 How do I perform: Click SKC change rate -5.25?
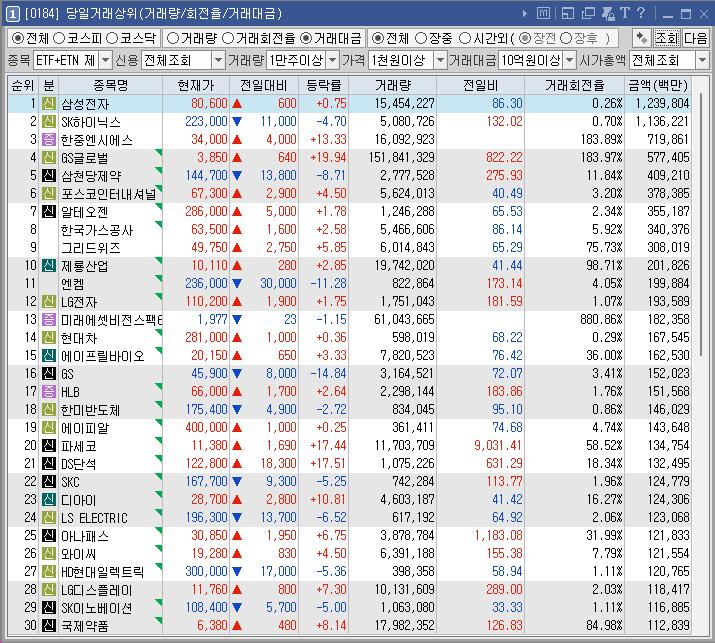pyautogui.click(x=332, y=481)
